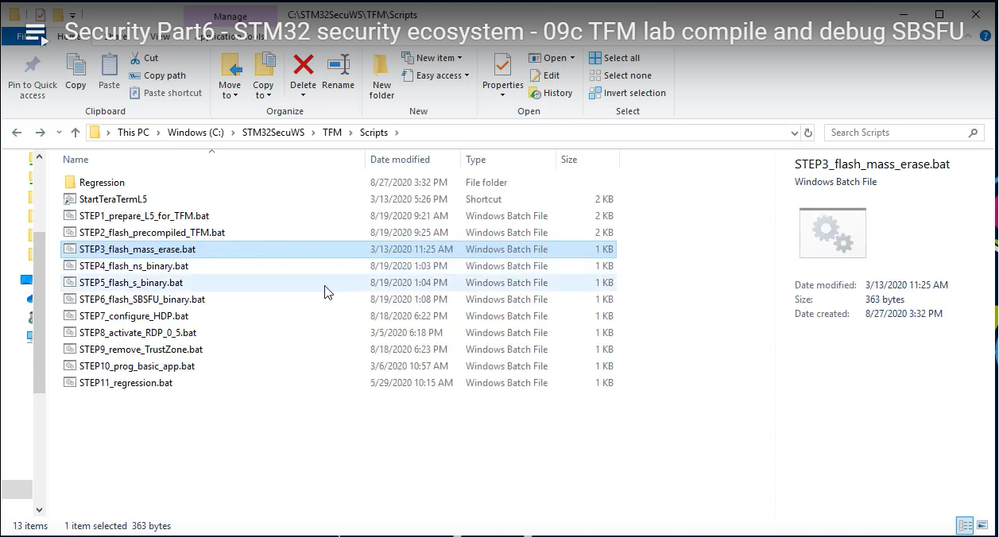Click Copy path command

(157, 75)
